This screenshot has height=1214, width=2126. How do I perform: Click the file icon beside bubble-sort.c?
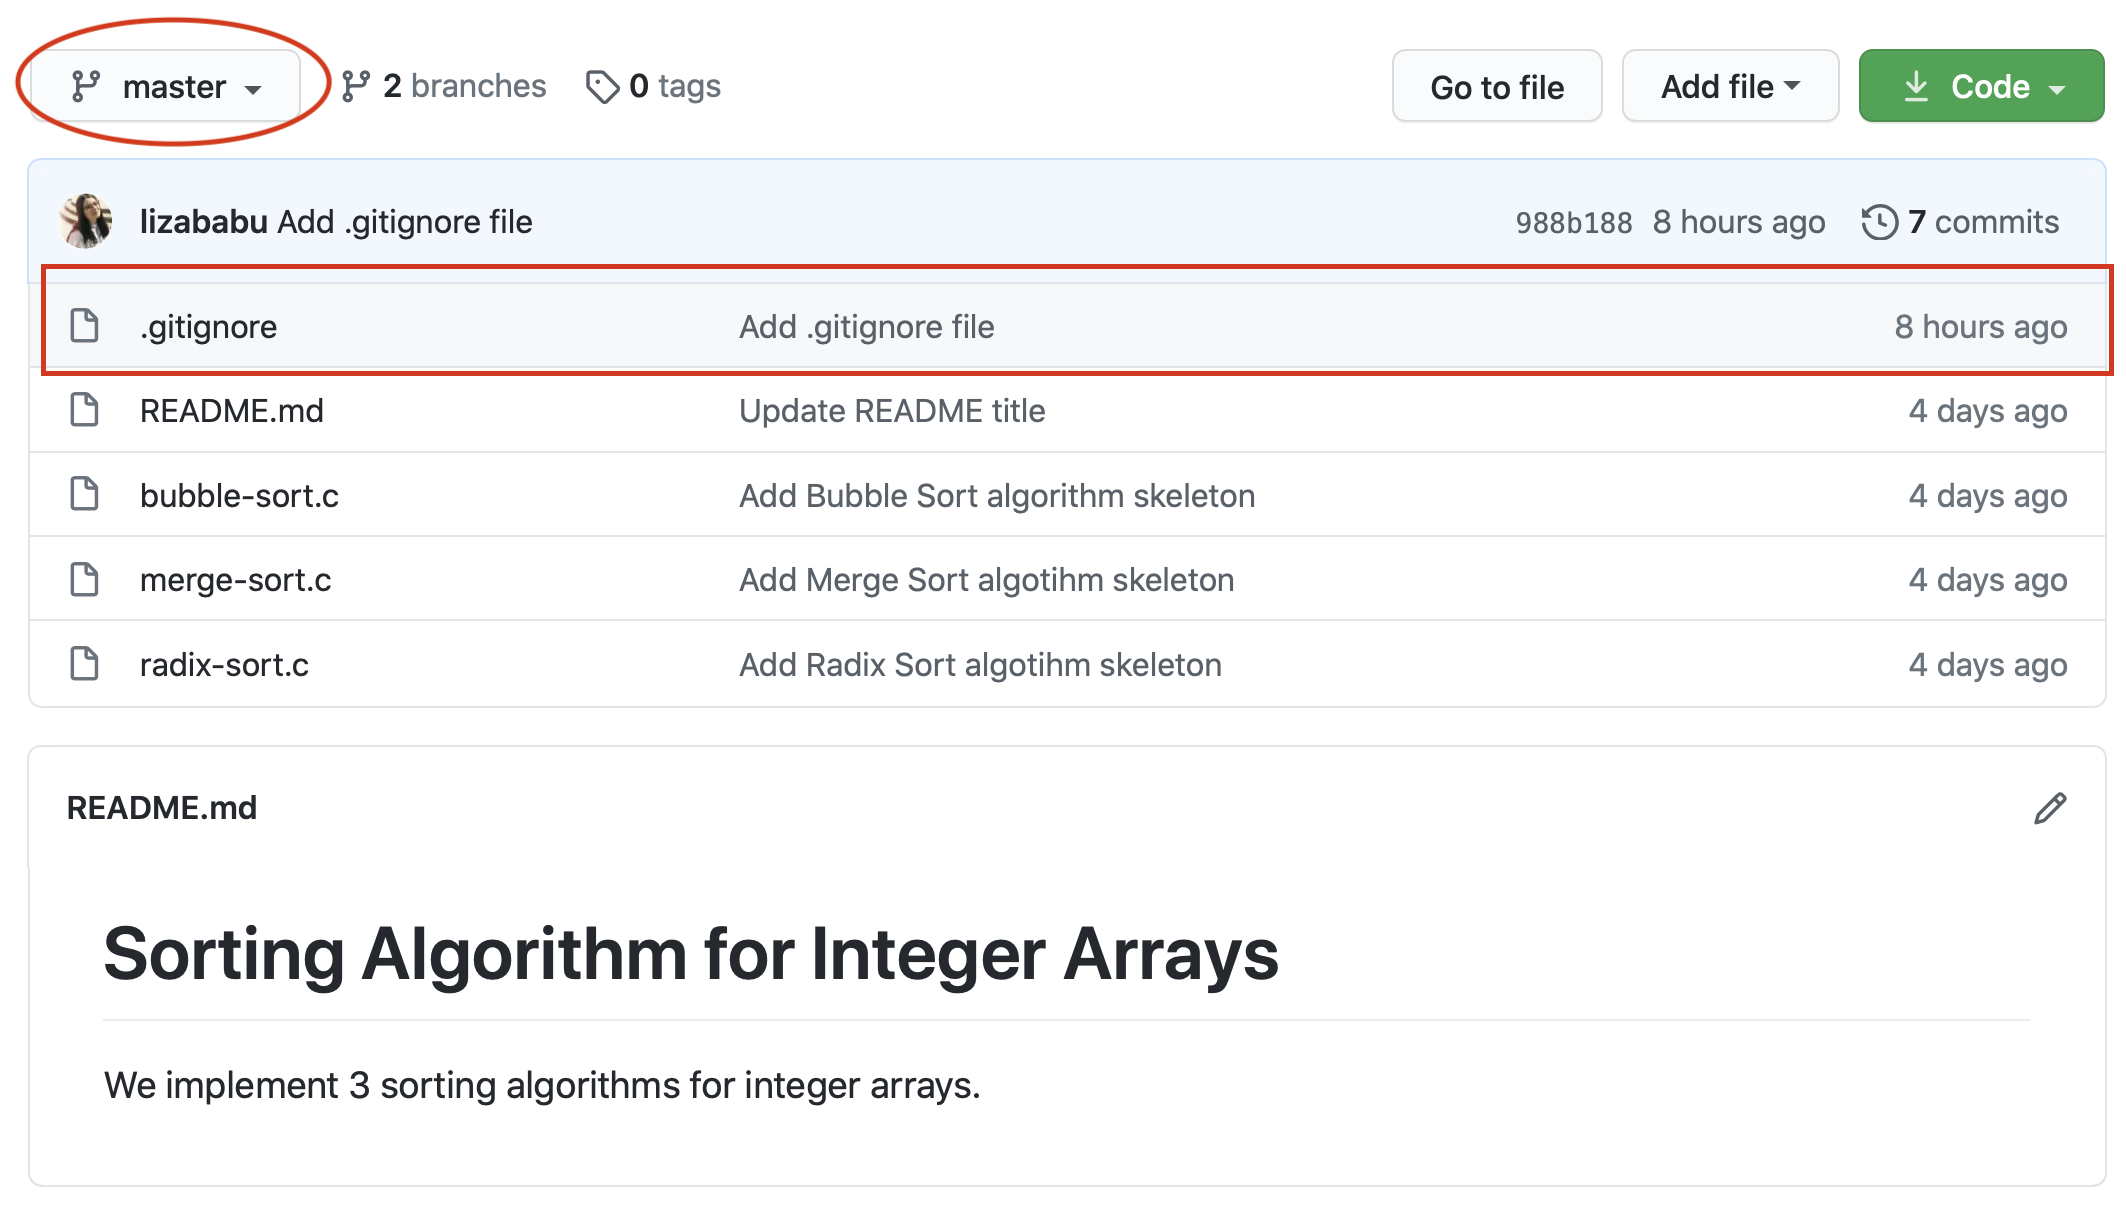point(85,494)
